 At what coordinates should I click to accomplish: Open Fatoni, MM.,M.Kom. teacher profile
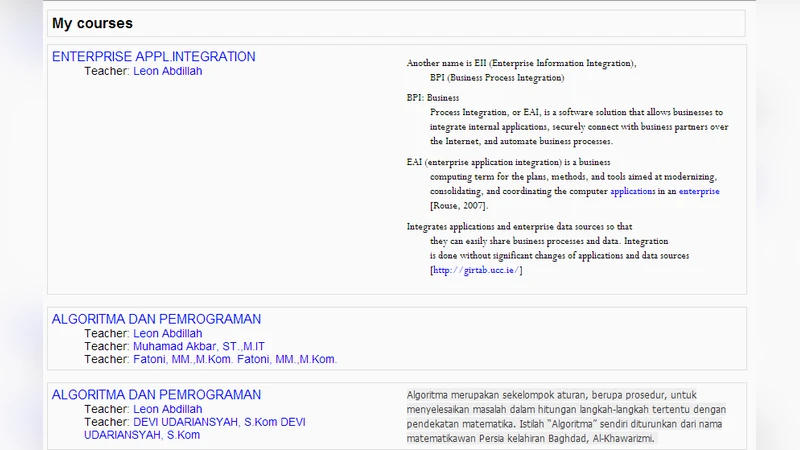[235, 360]
